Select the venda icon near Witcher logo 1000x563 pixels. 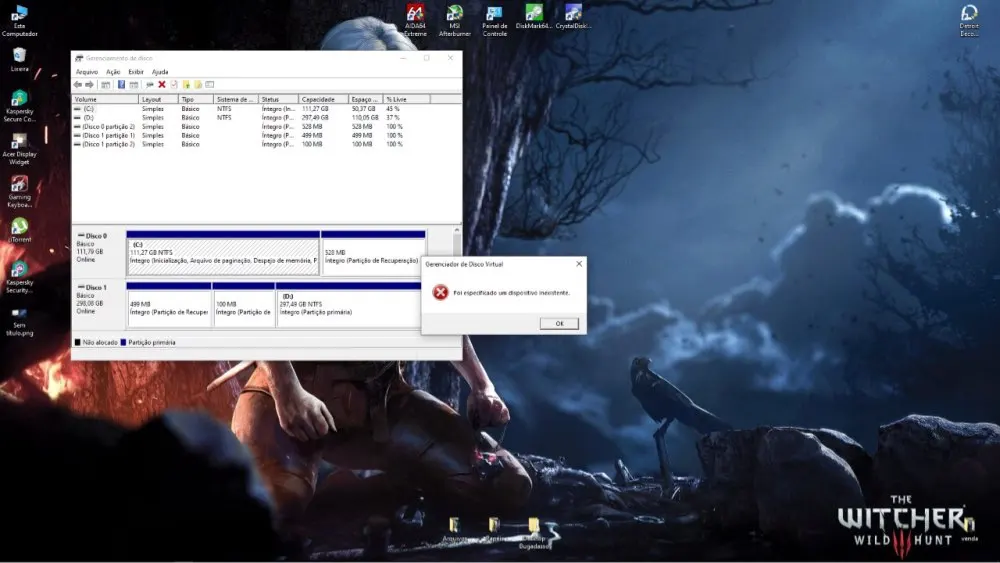(969, 529)
